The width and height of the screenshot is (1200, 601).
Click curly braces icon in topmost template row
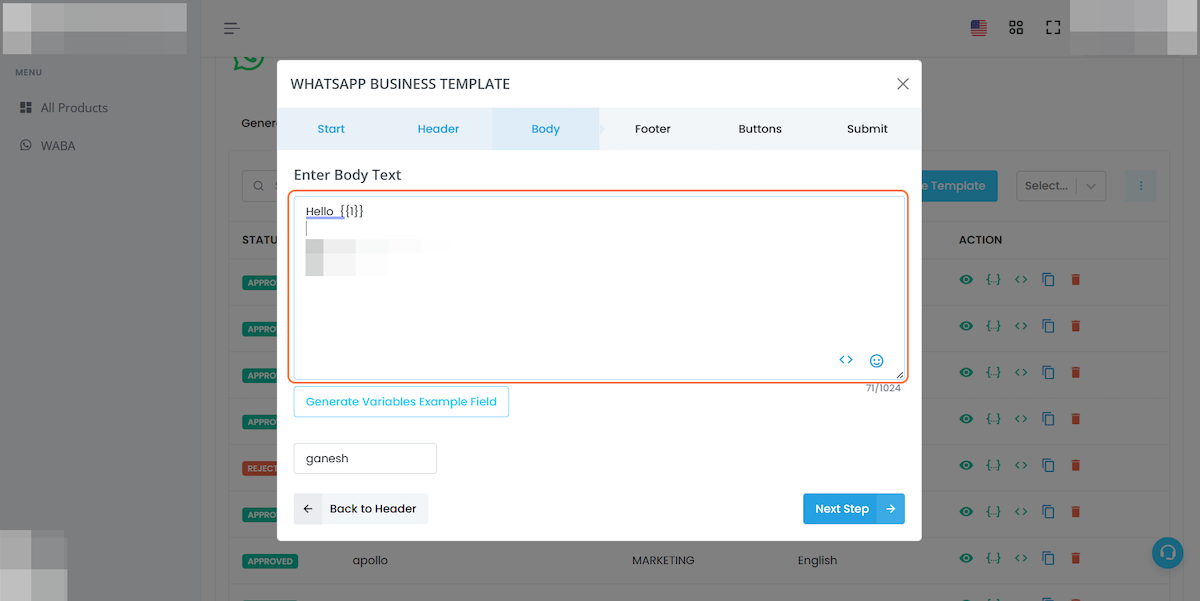point(993,280)
